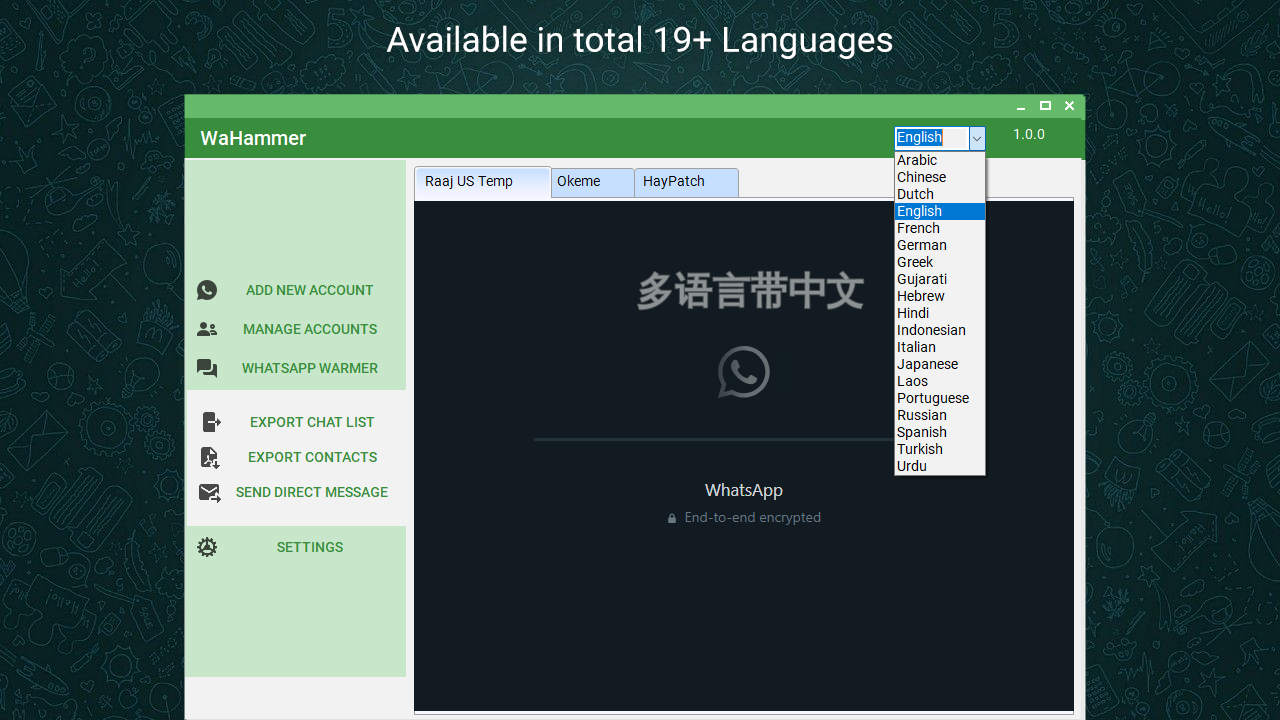The width and height of the screenshot is (1280, 720).
Task: Click the English language combo box field
Action: pyautogui.click(x=931, y=138)
